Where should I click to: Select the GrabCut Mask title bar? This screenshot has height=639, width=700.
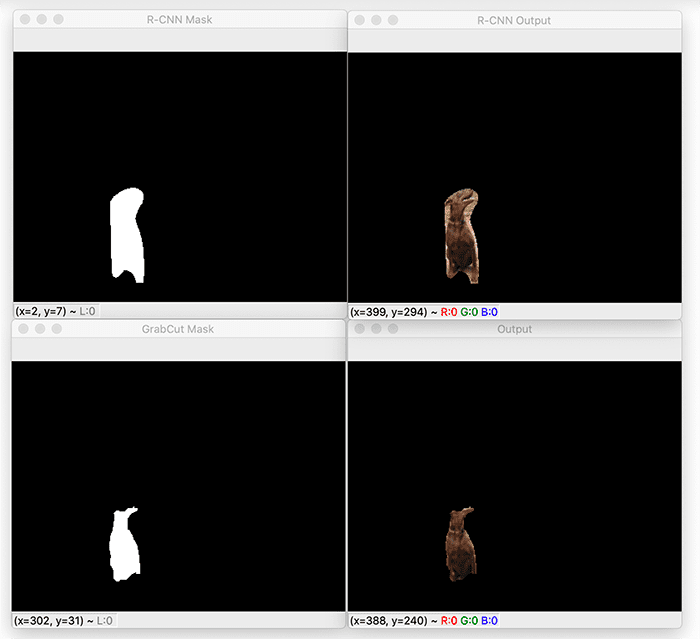(180, 328)
